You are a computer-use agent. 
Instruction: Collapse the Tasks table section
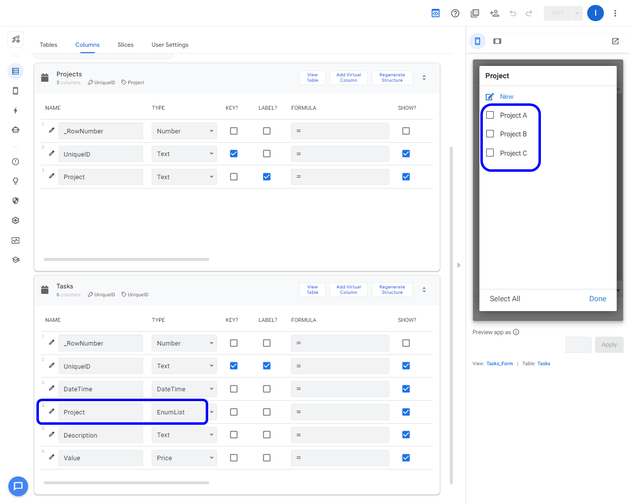click(424, 290)
